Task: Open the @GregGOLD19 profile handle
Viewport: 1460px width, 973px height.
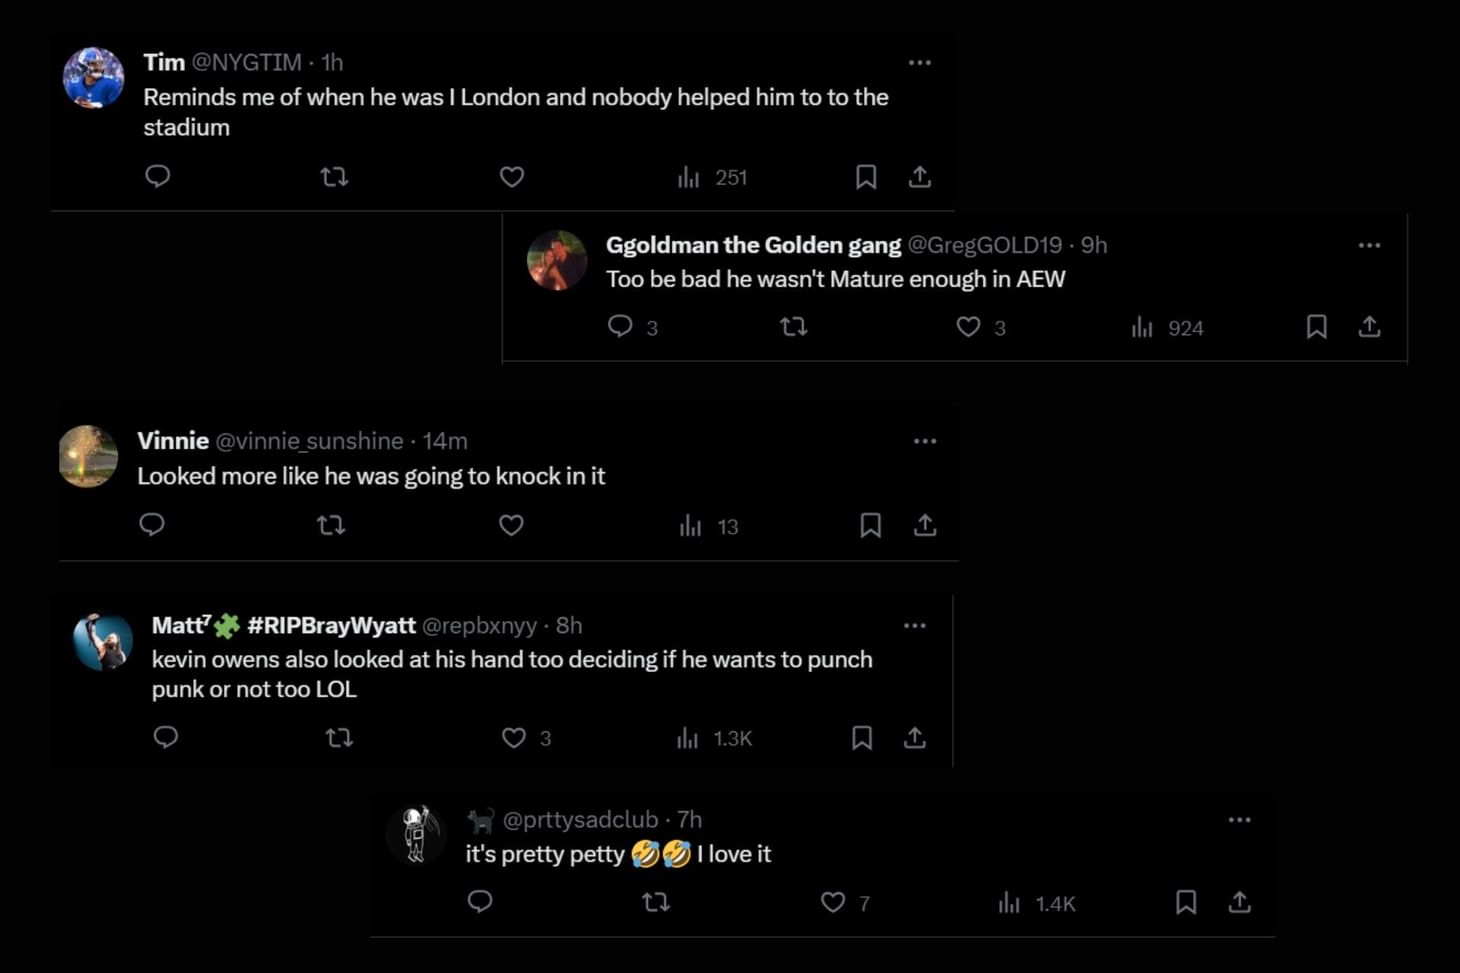Action: (984, 245)
